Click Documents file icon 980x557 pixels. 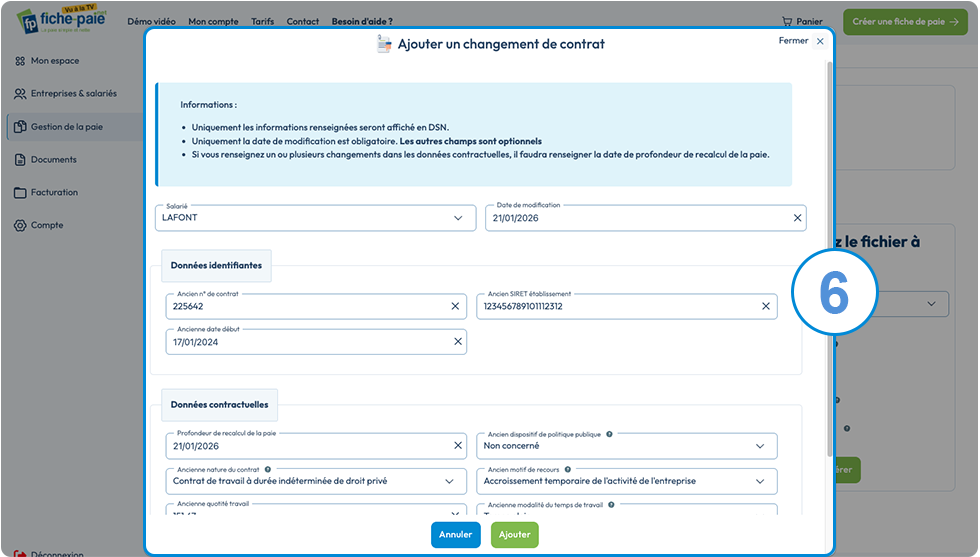pyautogui.click(x=20, y=159)
